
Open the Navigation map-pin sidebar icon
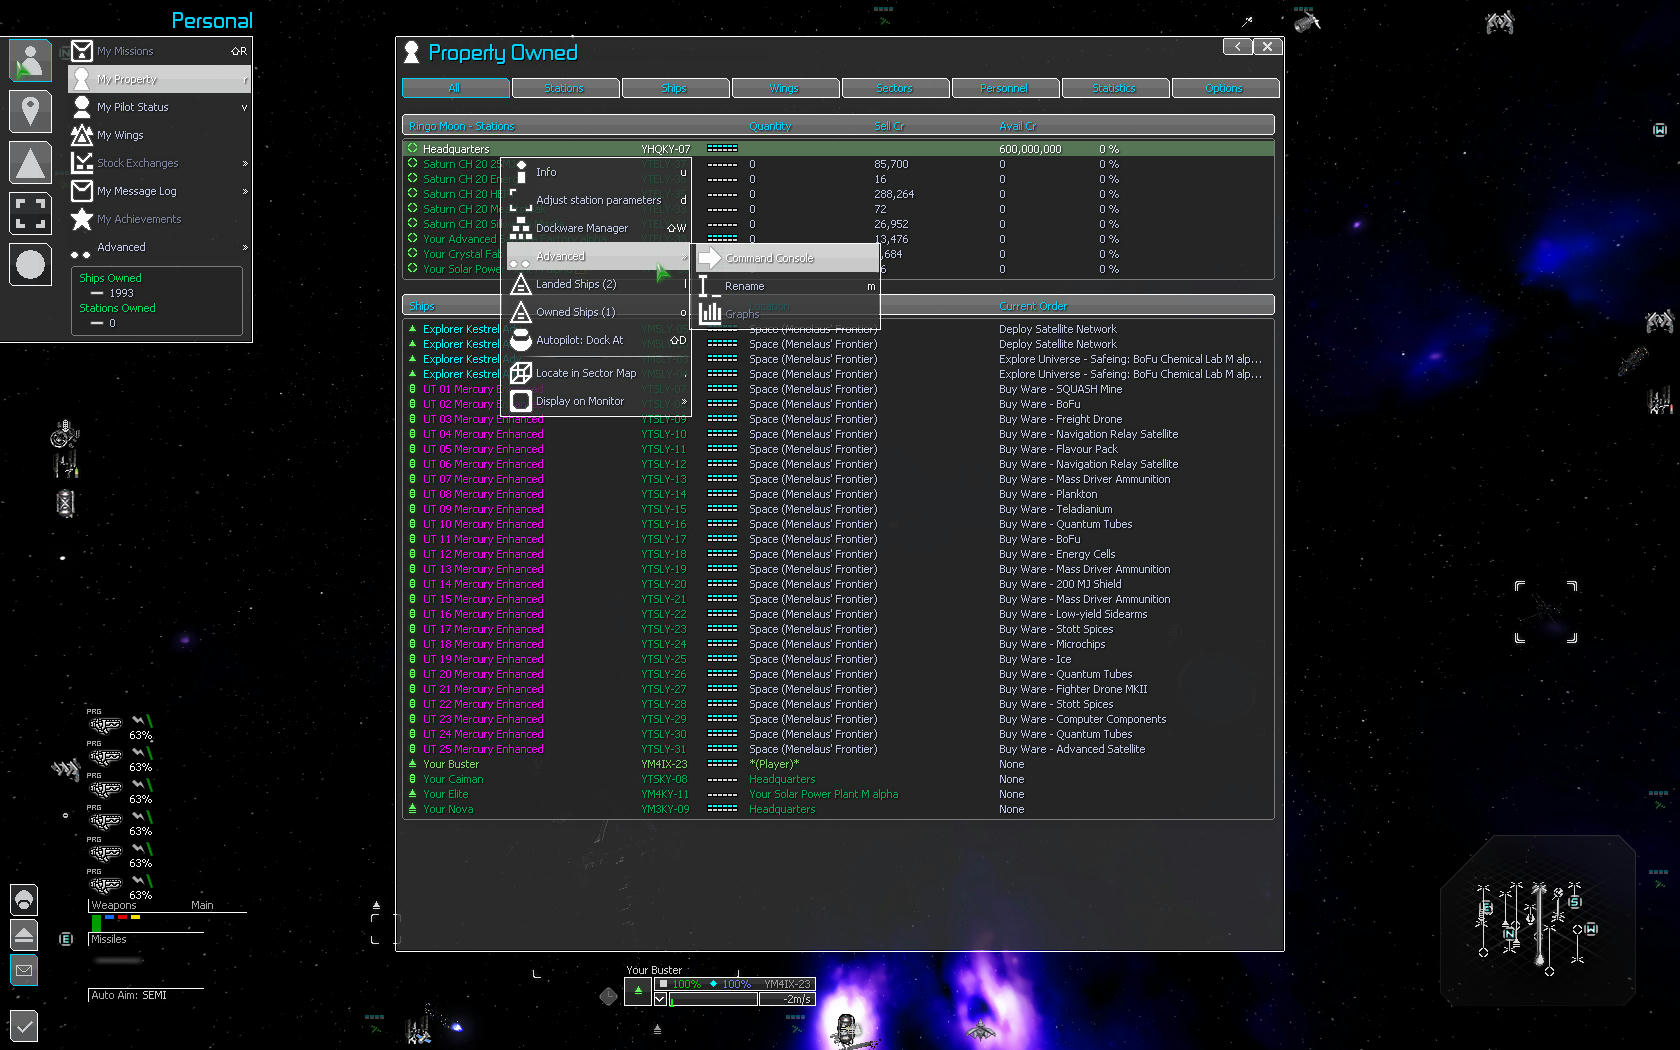coord(30,111)
